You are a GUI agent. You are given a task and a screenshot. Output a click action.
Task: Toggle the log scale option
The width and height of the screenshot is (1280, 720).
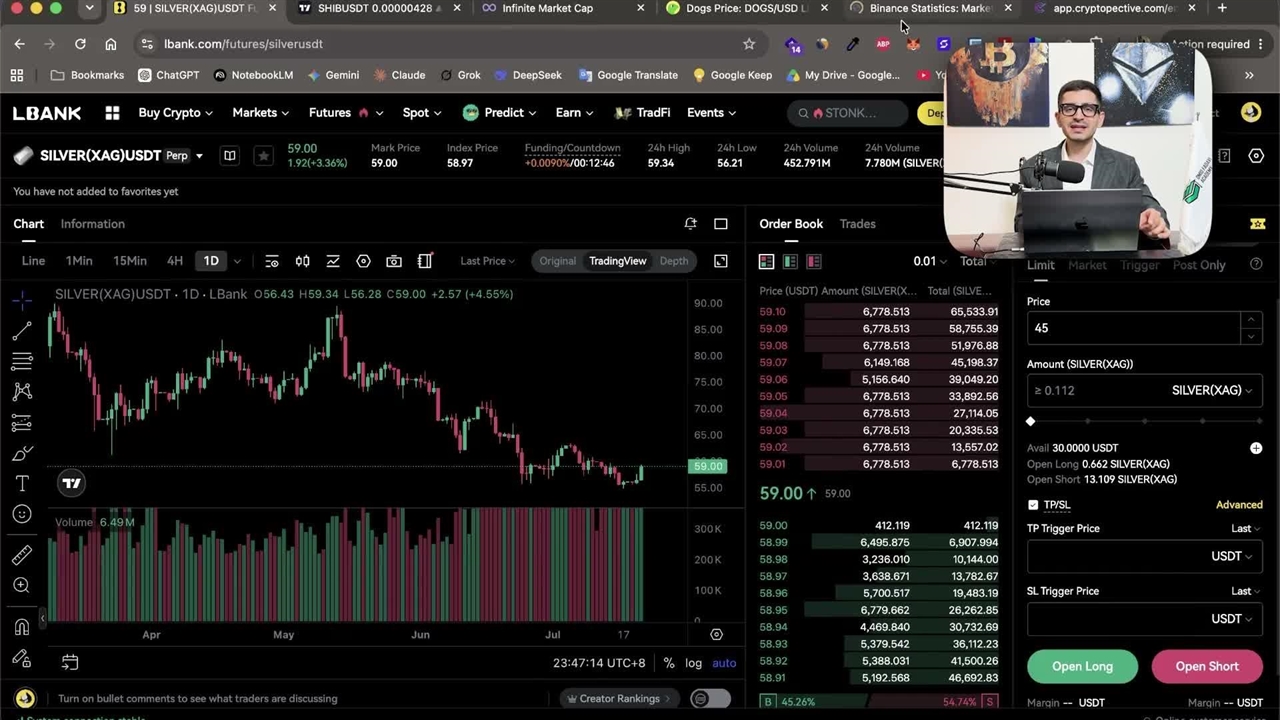694,663
